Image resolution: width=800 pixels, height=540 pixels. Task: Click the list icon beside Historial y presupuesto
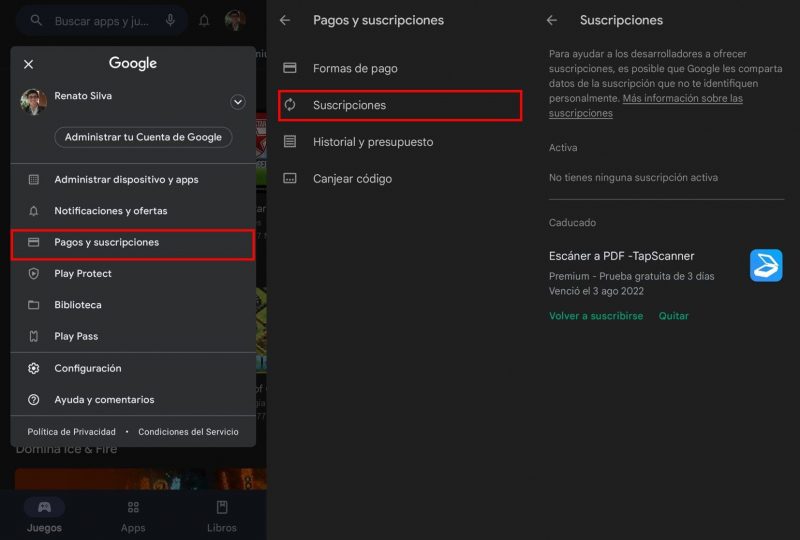pyautogui.click(x=290, y=141)
